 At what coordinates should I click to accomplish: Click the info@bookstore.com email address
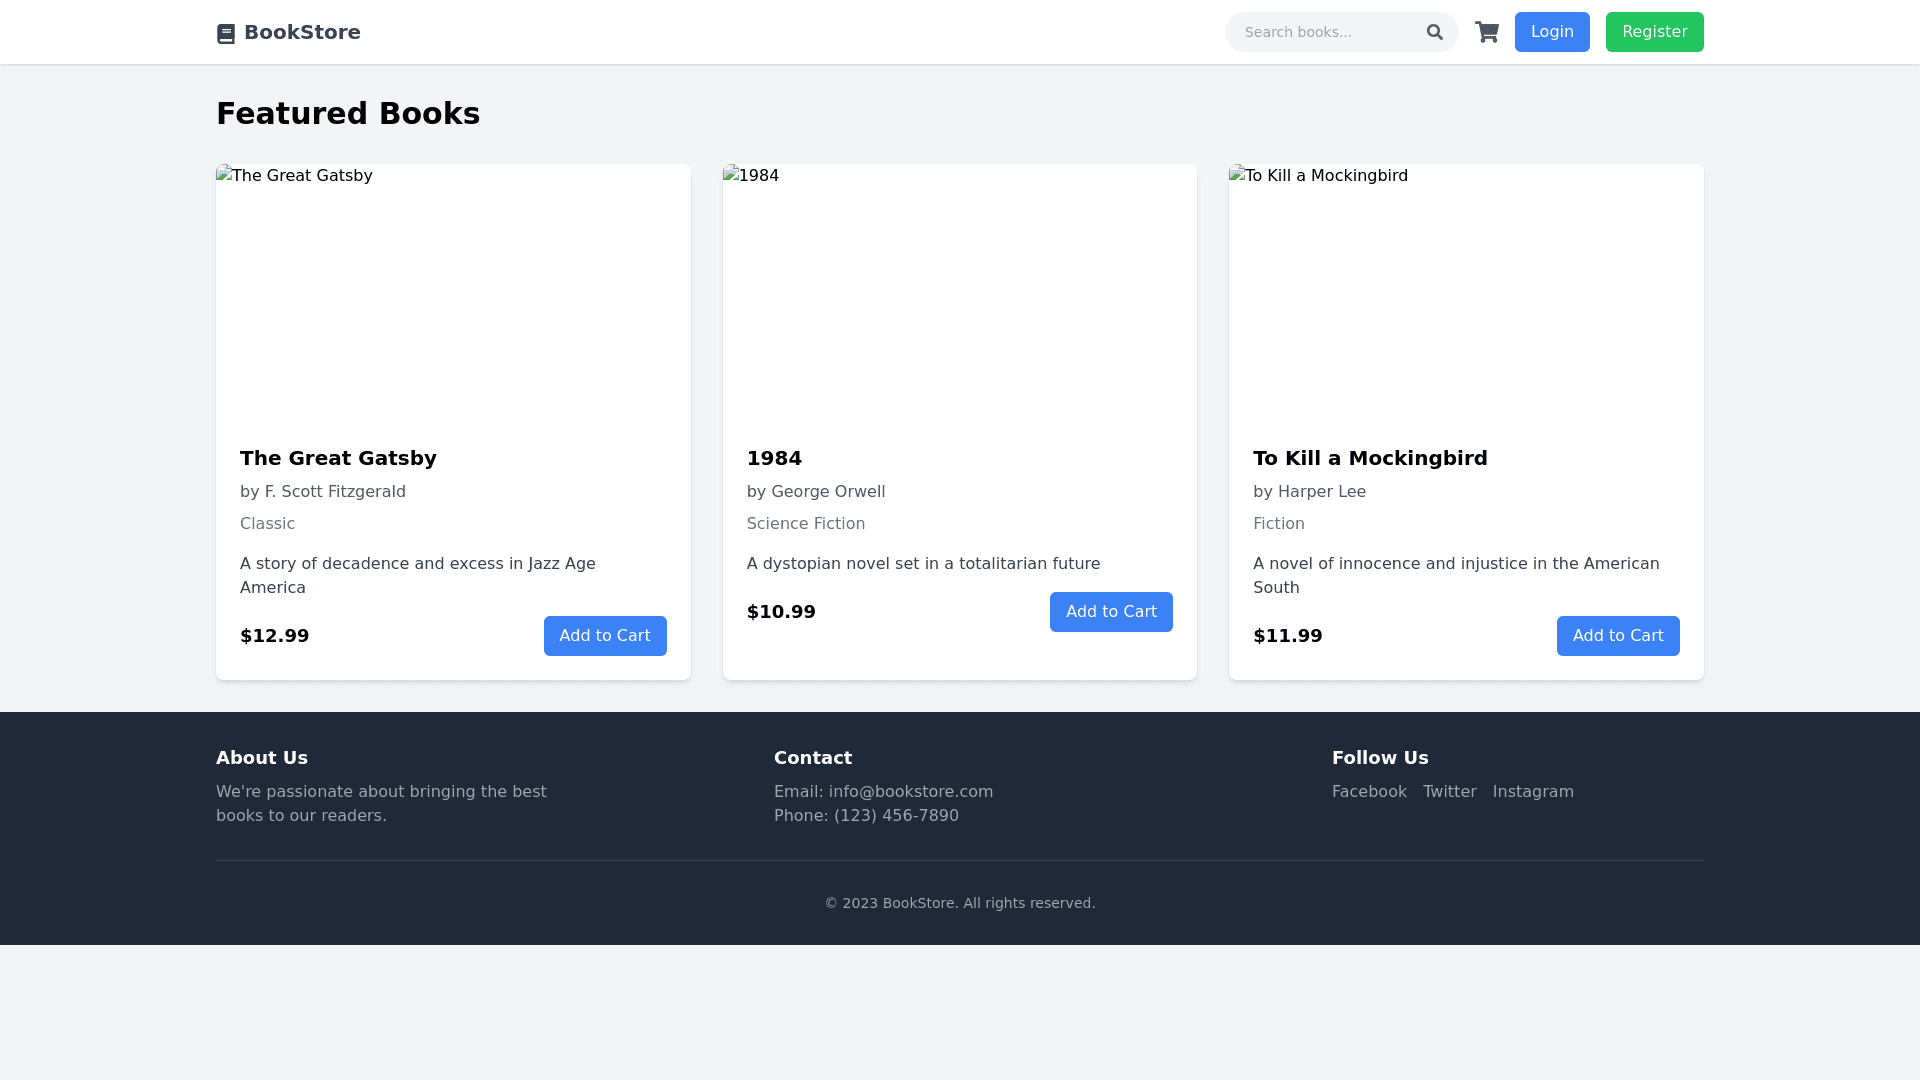coord(910,792)
